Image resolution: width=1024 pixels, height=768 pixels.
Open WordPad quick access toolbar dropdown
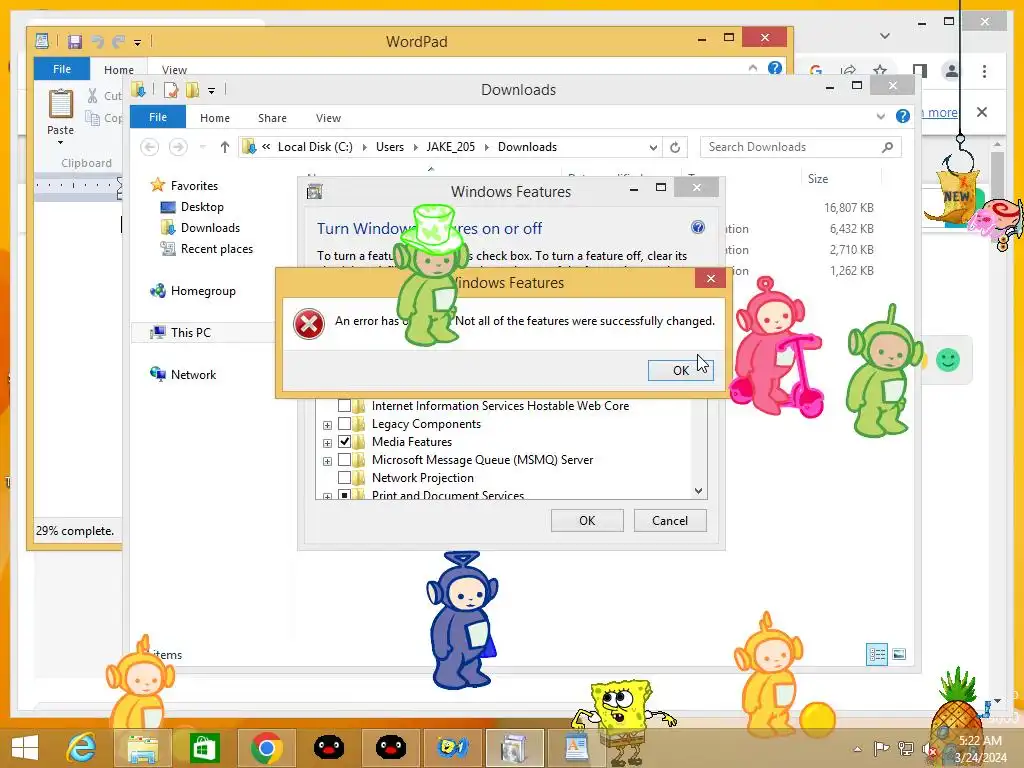click(x=137, y=43)
